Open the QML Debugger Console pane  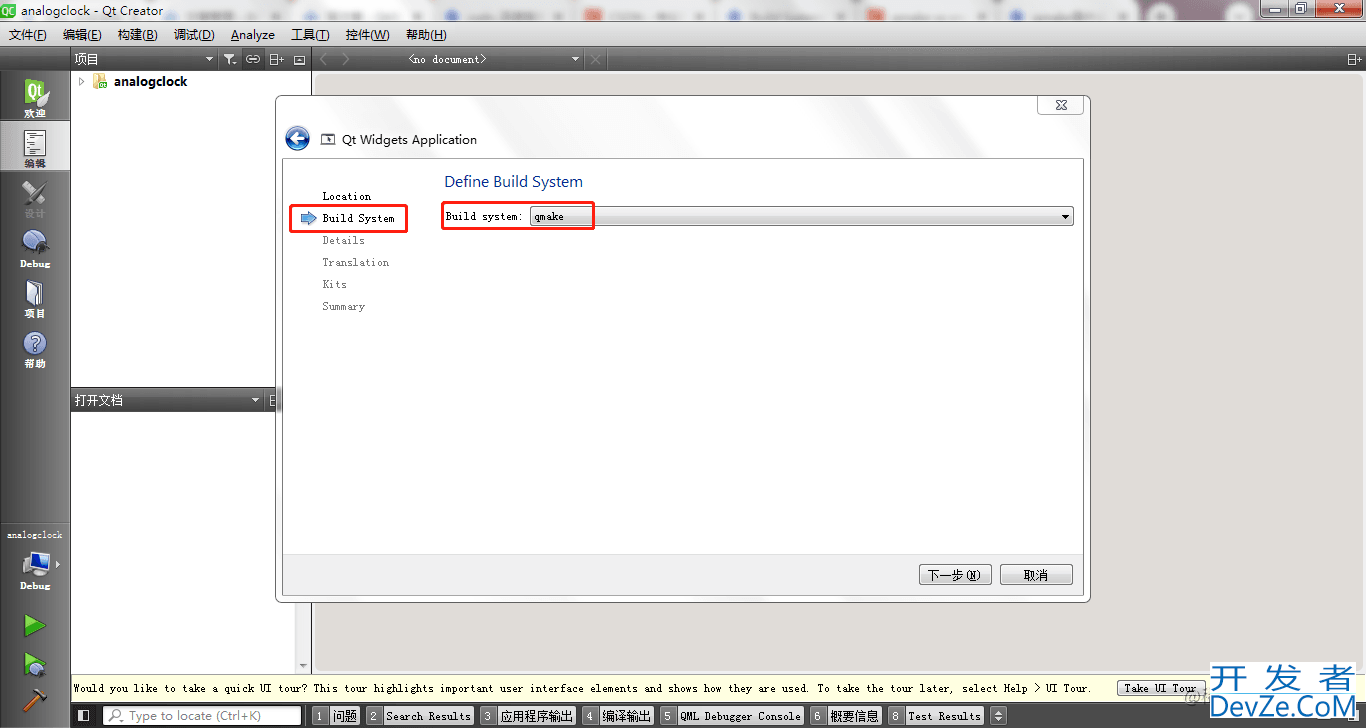point(732,715)
